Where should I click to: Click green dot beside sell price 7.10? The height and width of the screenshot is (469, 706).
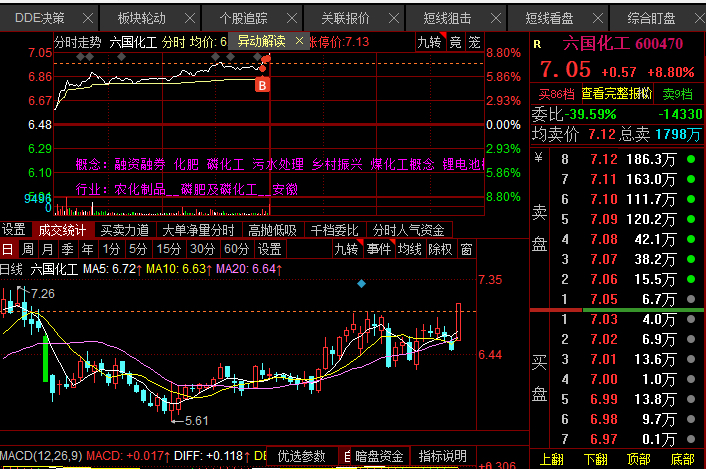[x=691, y=199]
